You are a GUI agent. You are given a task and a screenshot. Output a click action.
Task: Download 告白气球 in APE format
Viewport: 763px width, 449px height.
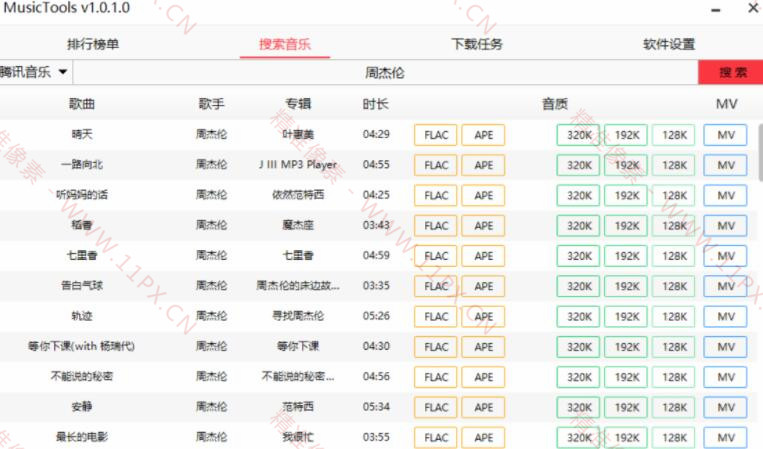pyautogui.click(x=483, y=286)
